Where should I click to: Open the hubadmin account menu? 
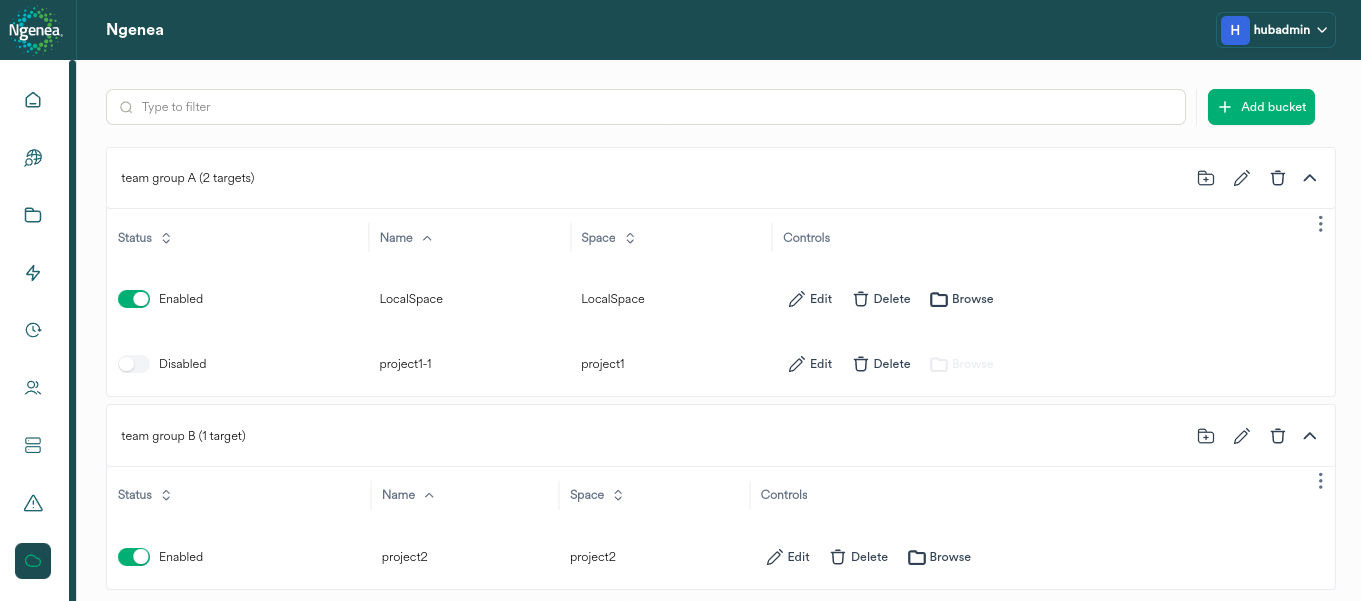click(1276, 29)
